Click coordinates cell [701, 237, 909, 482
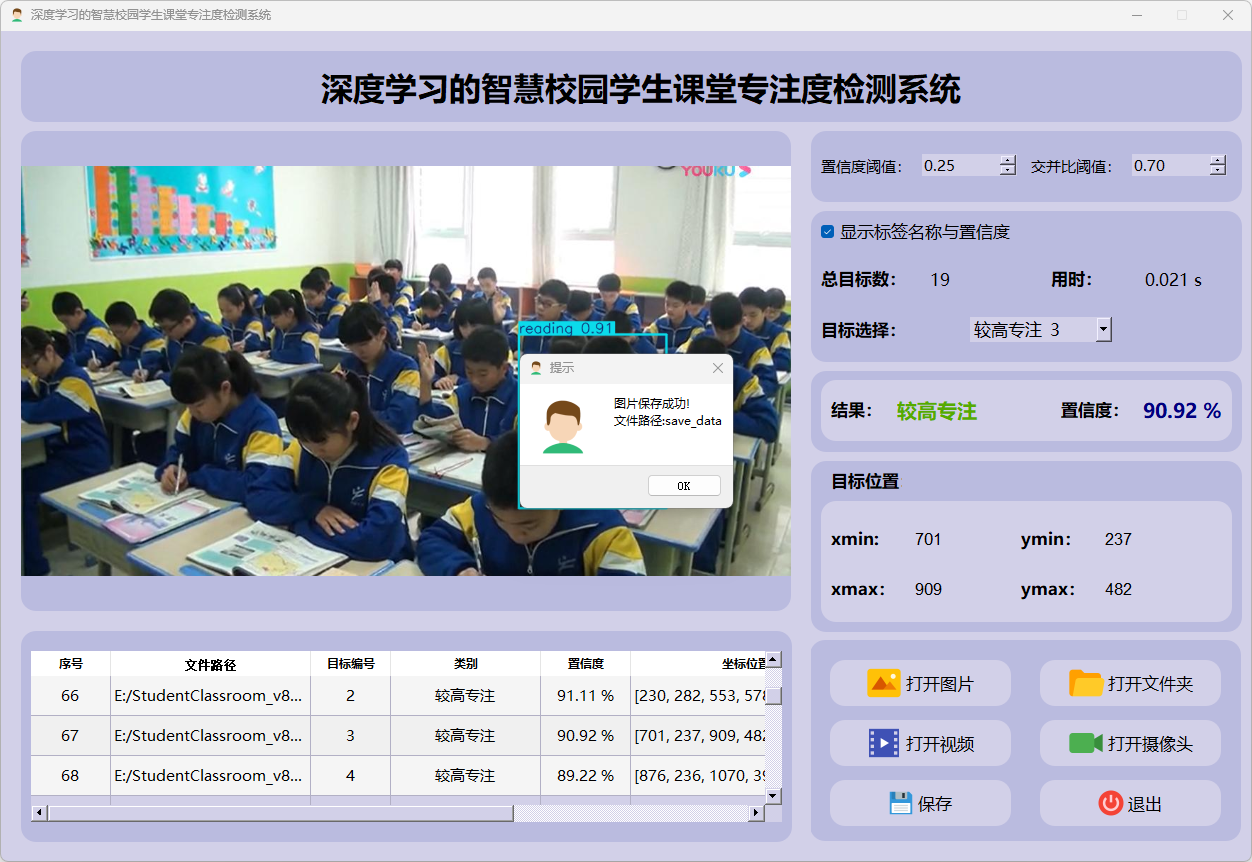This screenshot has width=1252, height=862. (x=698, y=736)
